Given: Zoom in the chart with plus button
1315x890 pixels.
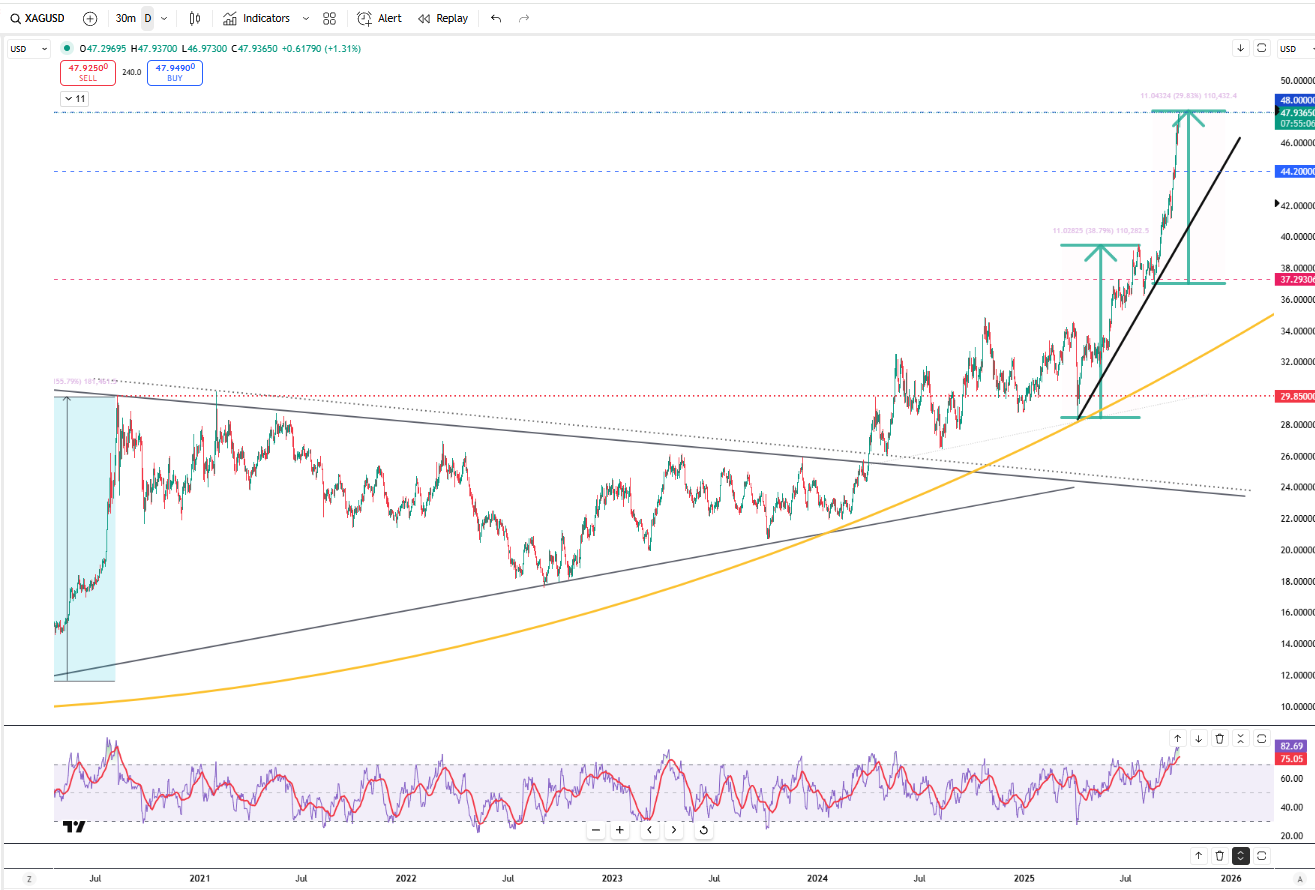Looking at the screenshot, I should point(620,830).
